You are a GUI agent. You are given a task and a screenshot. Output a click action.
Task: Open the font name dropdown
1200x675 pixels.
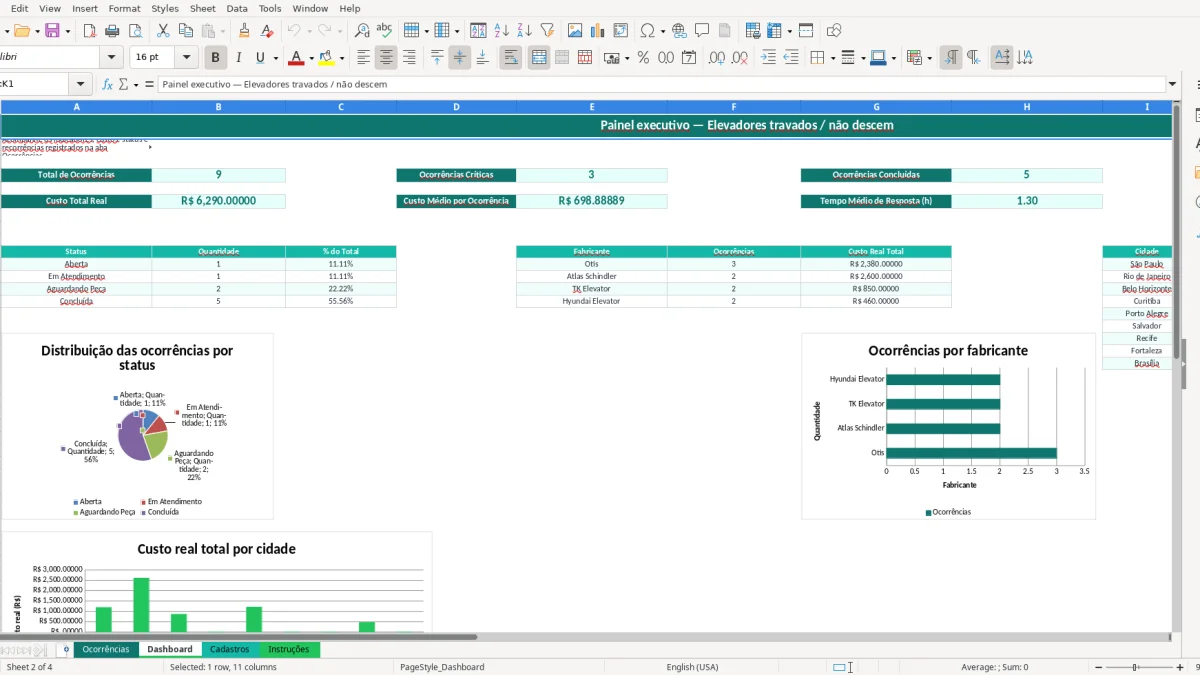[x=112, y=58]
